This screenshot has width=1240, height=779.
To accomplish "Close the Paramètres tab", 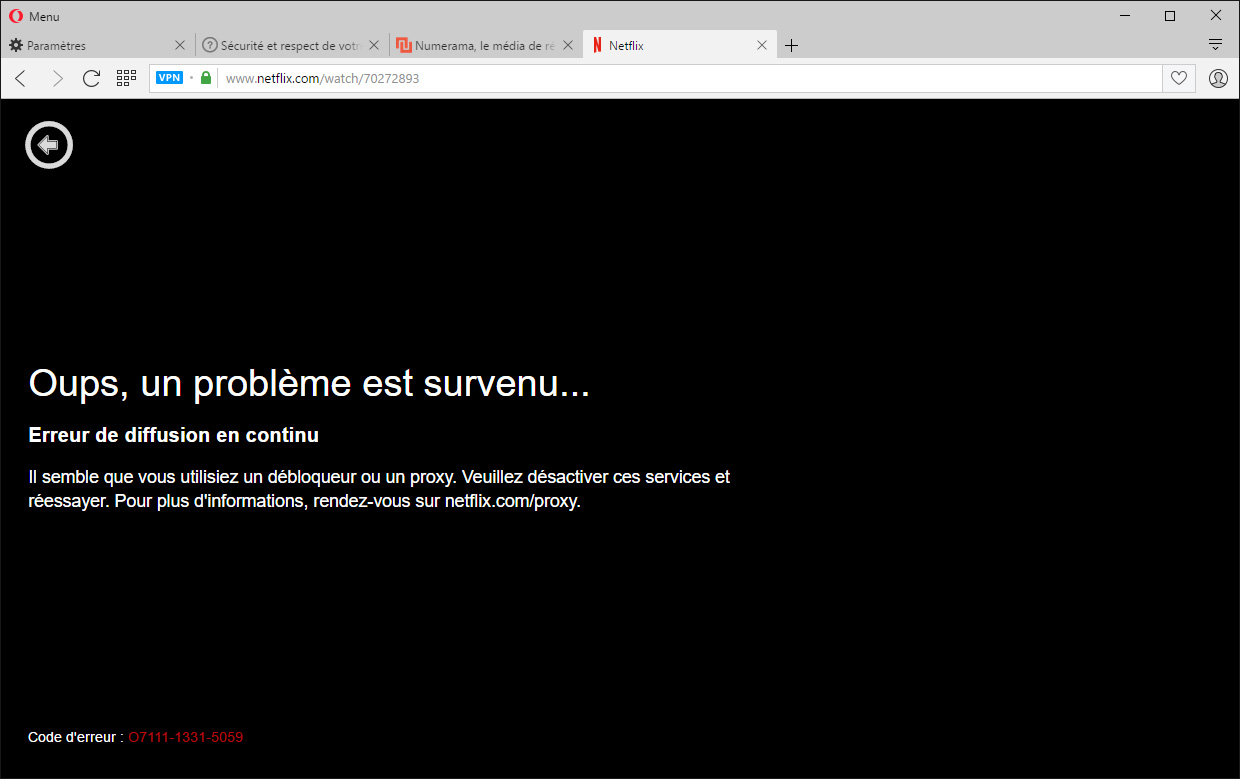I will 180,45.
